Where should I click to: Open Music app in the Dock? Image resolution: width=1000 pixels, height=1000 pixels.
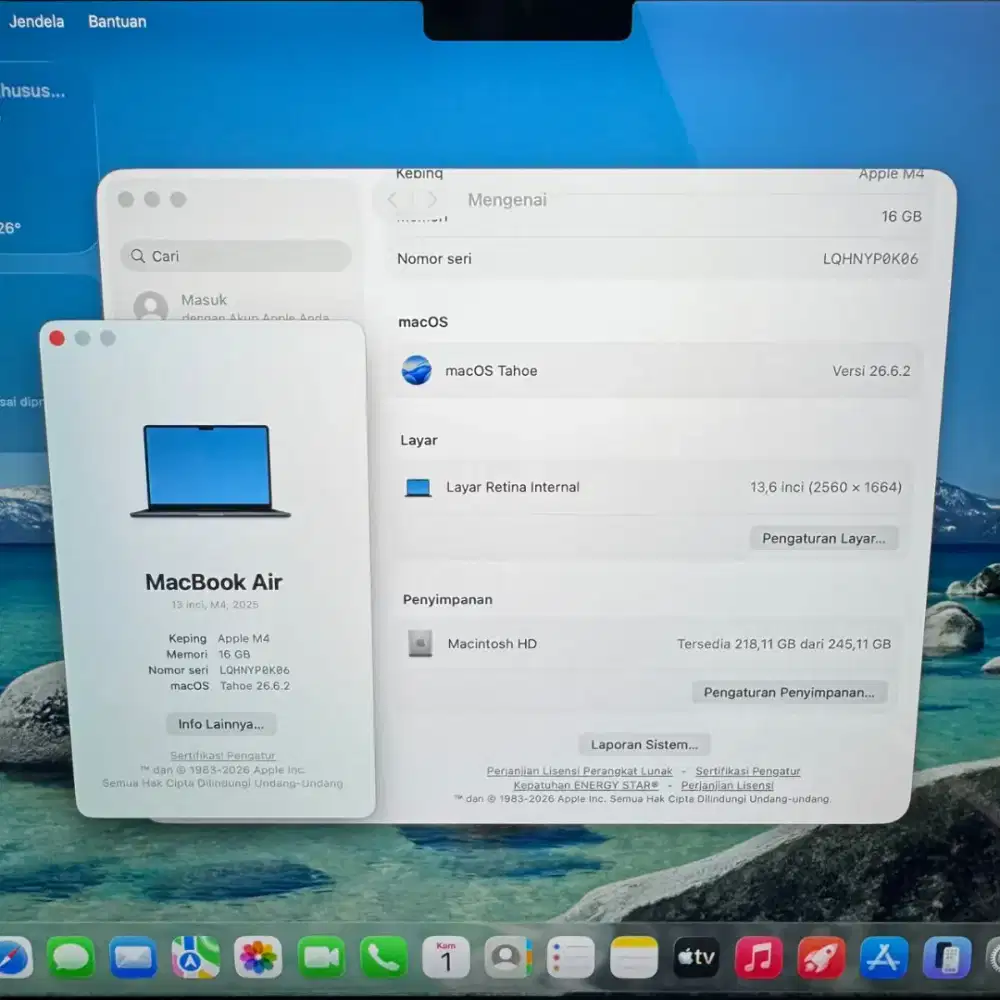[x=758, y=958]
